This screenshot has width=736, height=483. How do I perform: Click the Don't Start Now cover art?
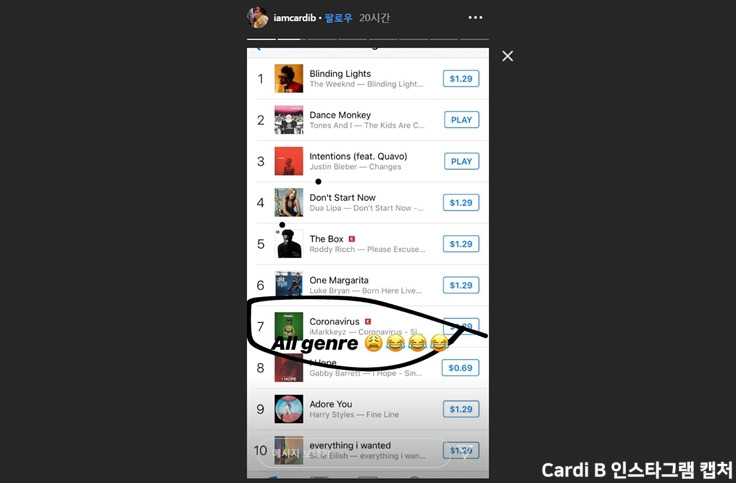coord(289,202)
